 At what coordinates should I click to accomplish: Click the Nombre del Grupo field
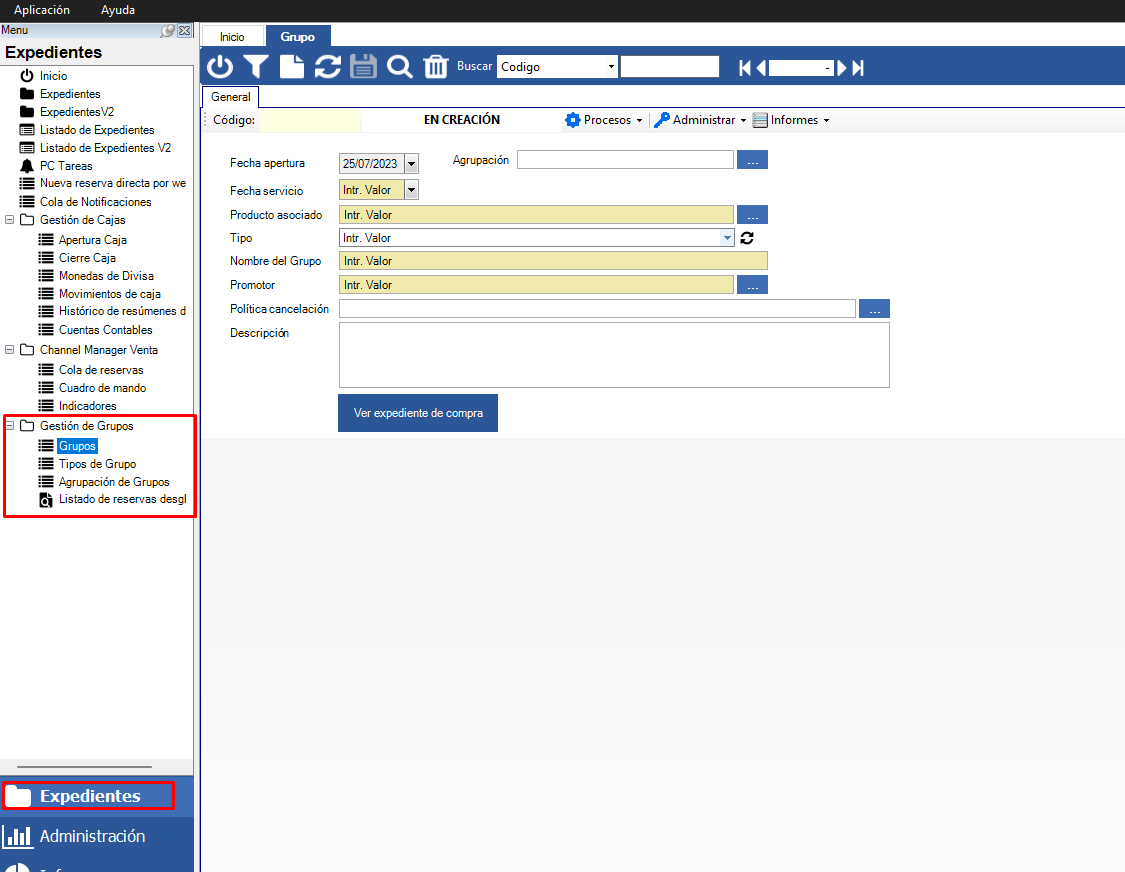[553, 261]
